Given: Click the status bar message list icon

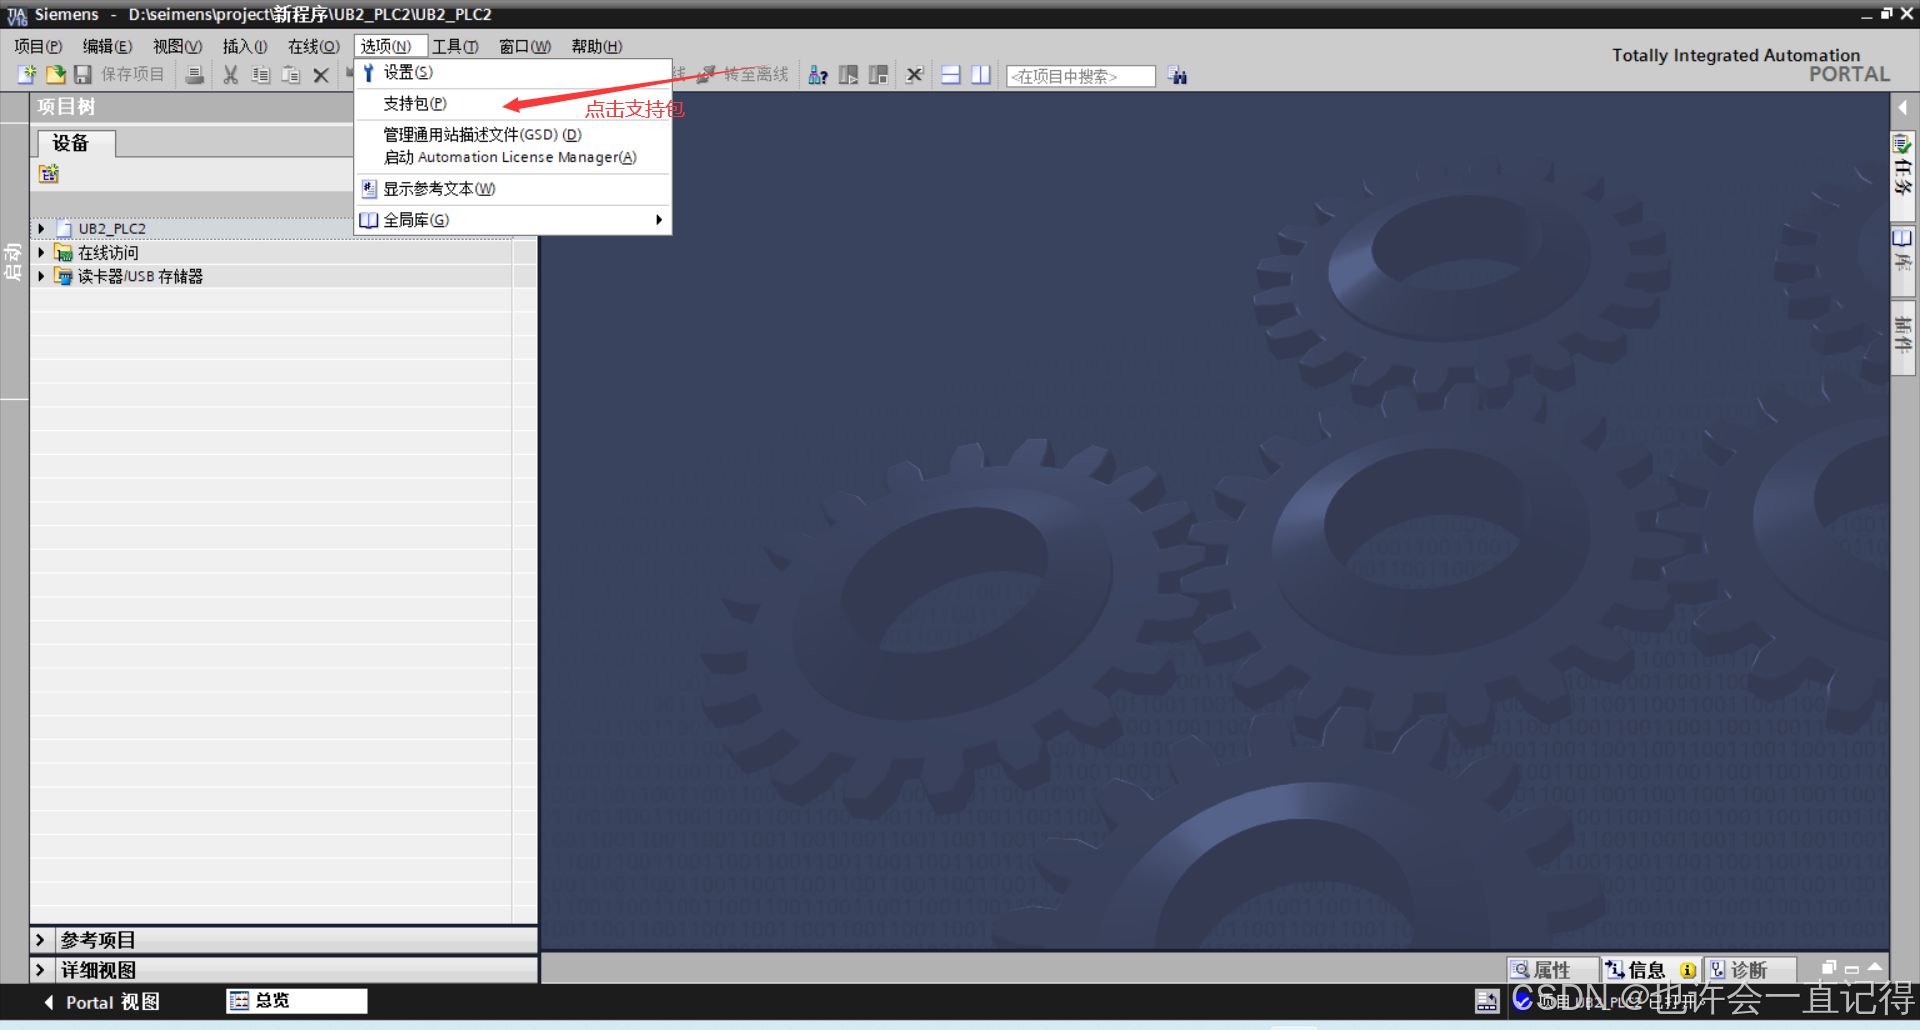Looking at the screenshot, I should point(1487,1001).
